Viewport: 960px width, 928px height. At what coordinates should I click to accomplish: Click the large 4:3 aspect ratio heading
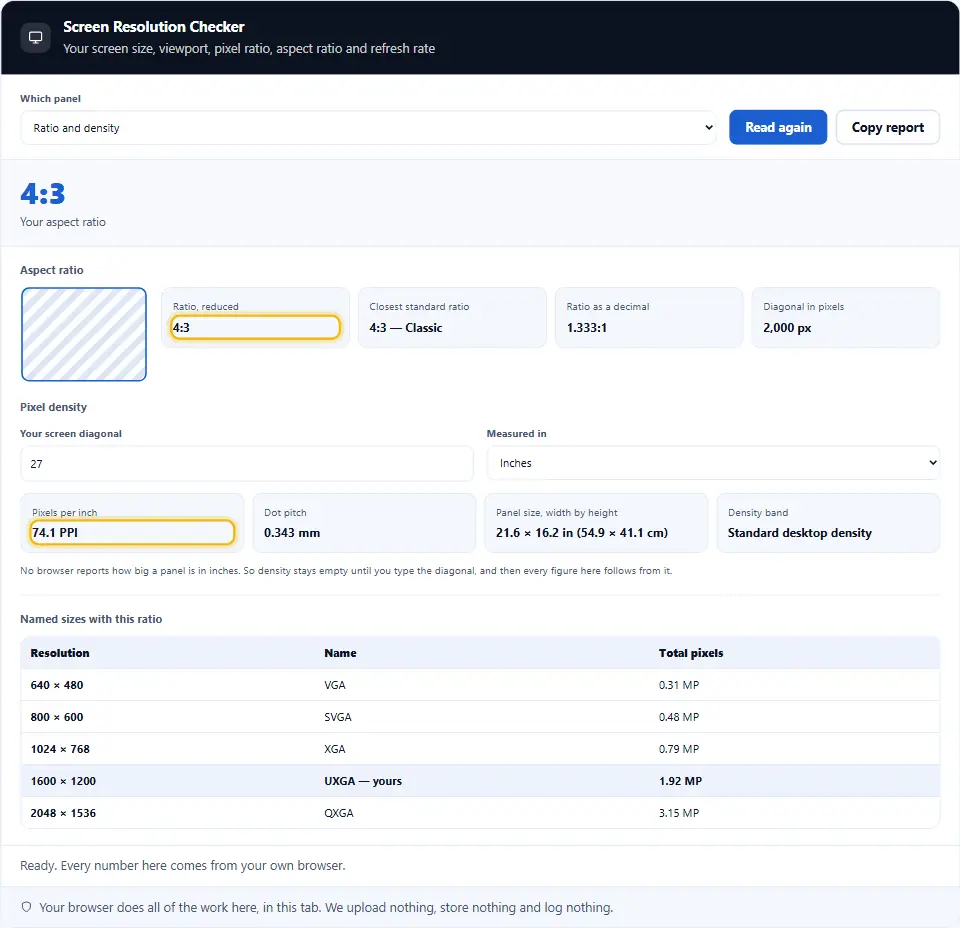click(x=43, y=193)
